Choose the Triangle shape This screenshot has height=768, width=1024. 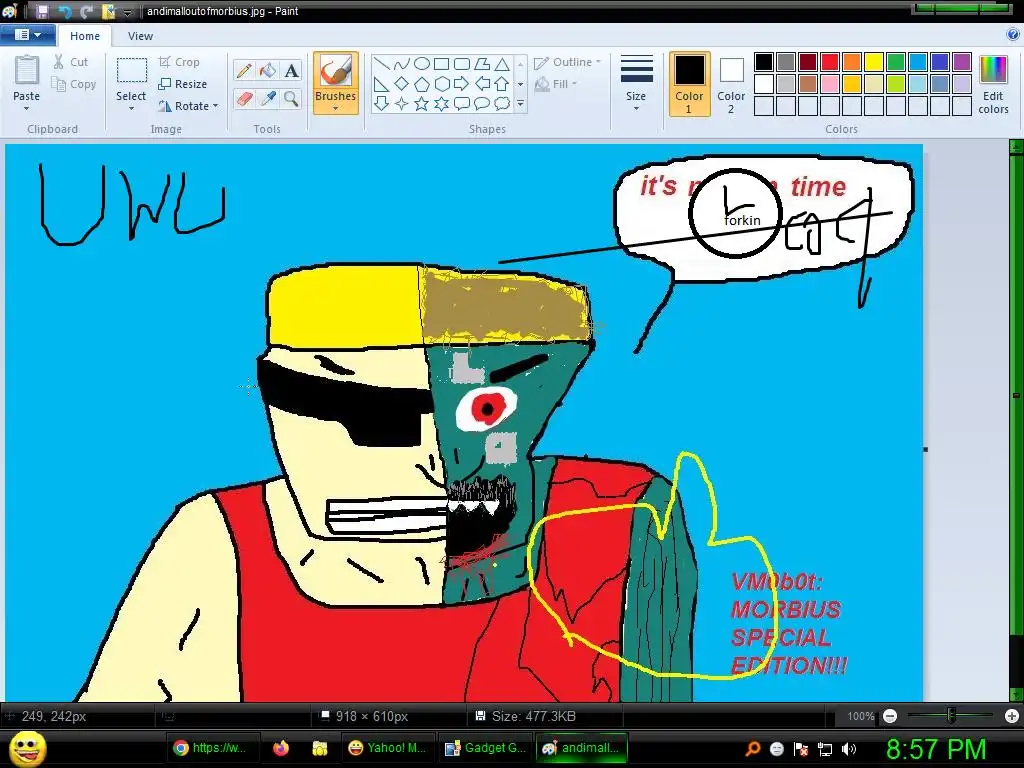(502, 64)
